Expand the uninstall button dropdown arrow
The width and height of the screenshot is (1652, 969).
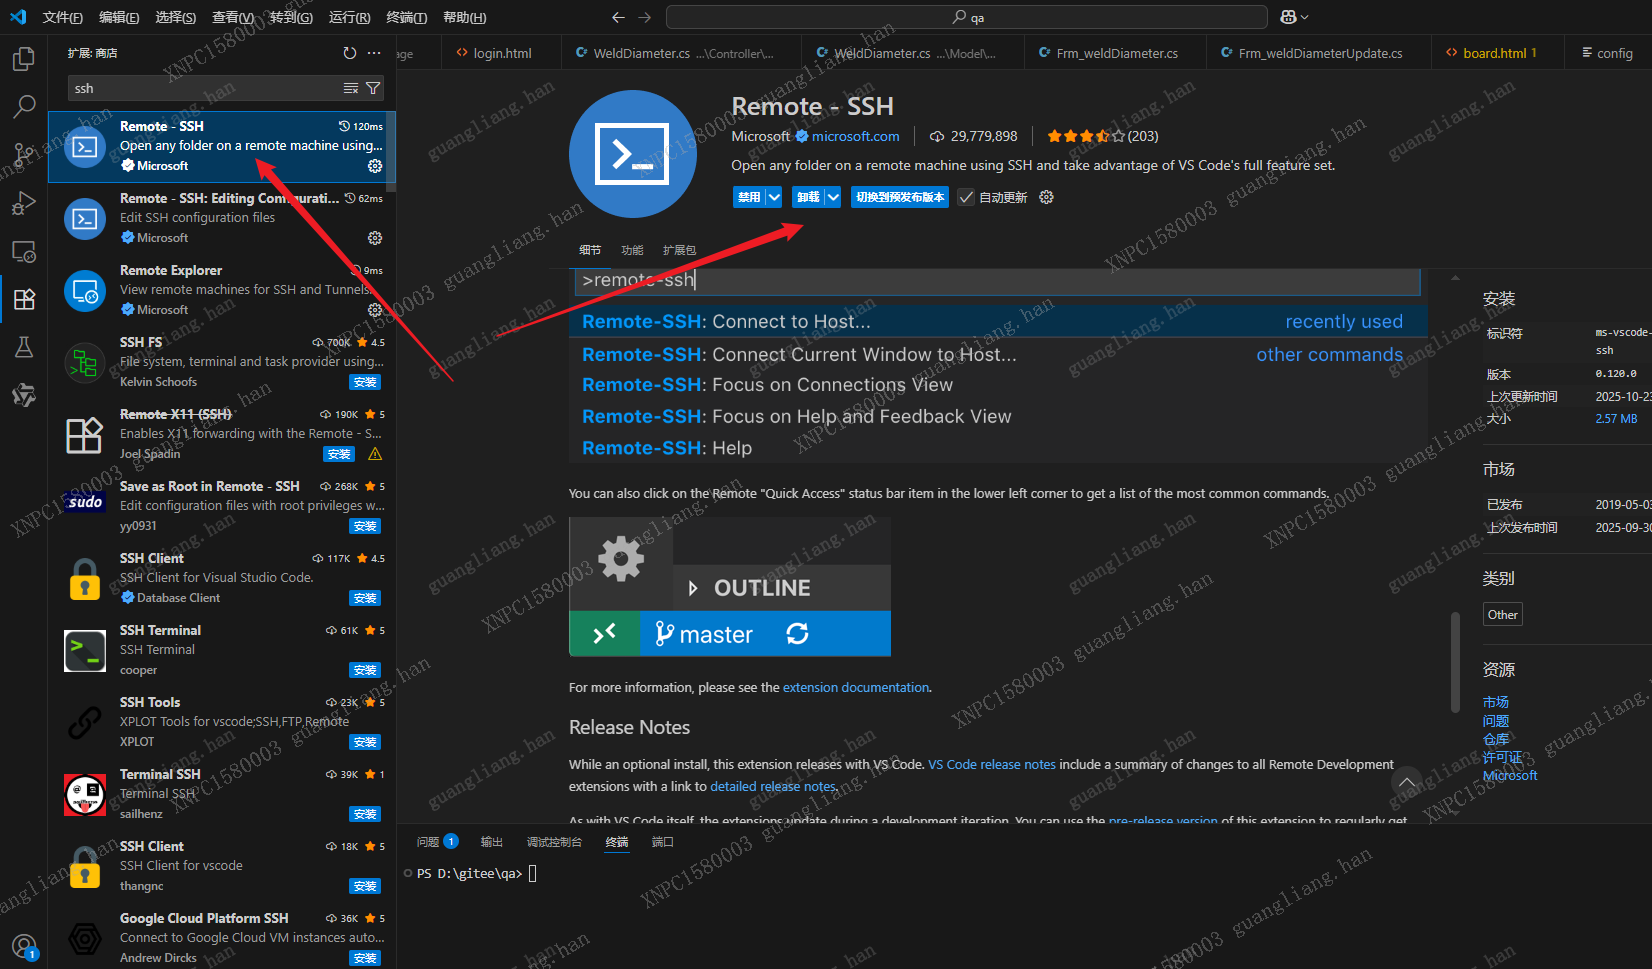(x=833, y=197)
